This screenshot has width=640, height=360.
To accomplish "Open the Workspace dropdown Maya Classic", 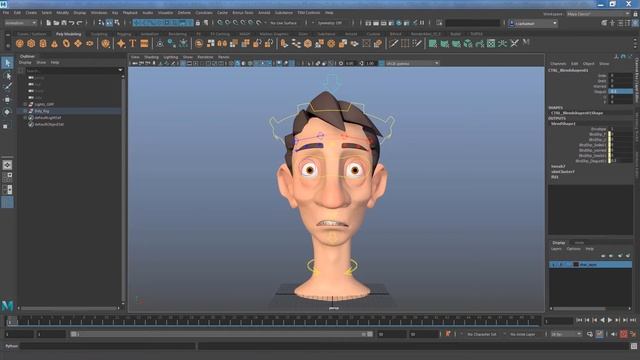I will tap(598, 13).
